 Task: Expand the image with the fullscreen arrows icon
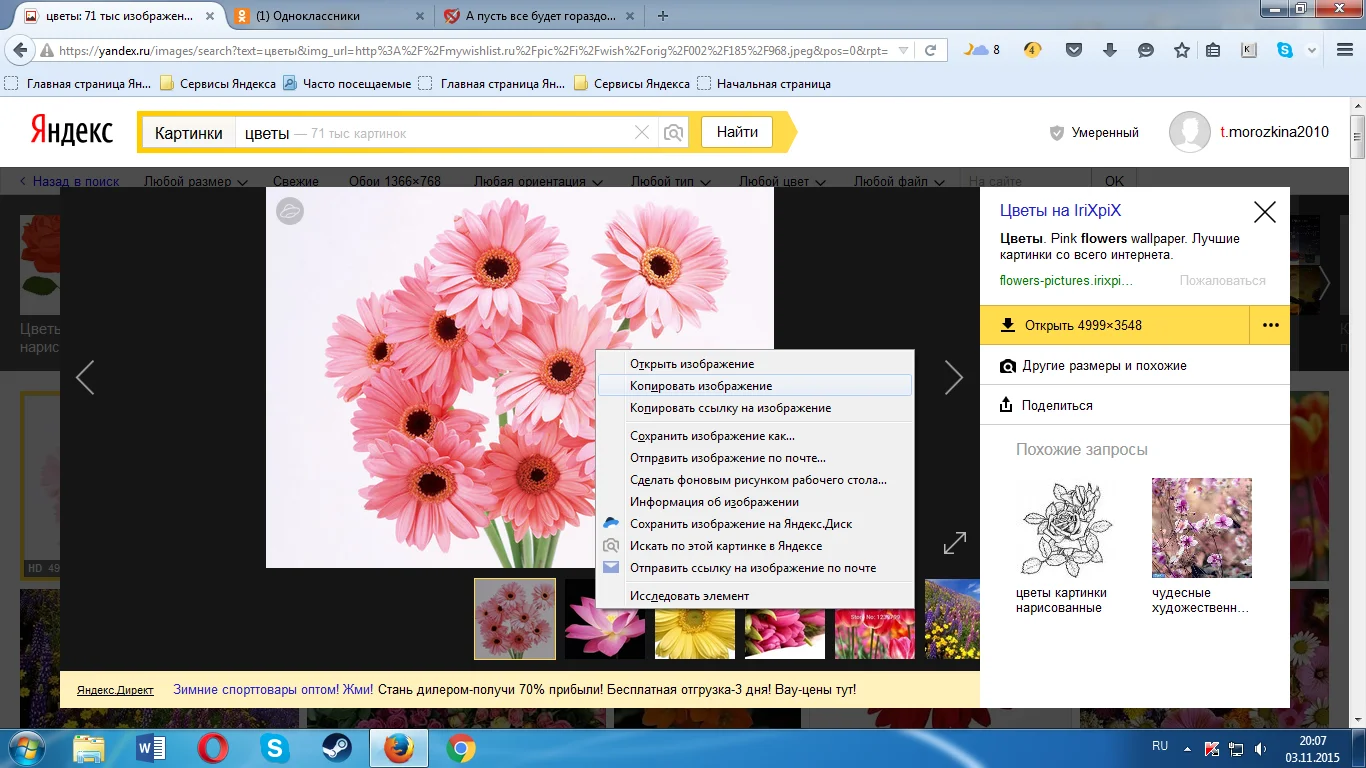tap(954, 542)
